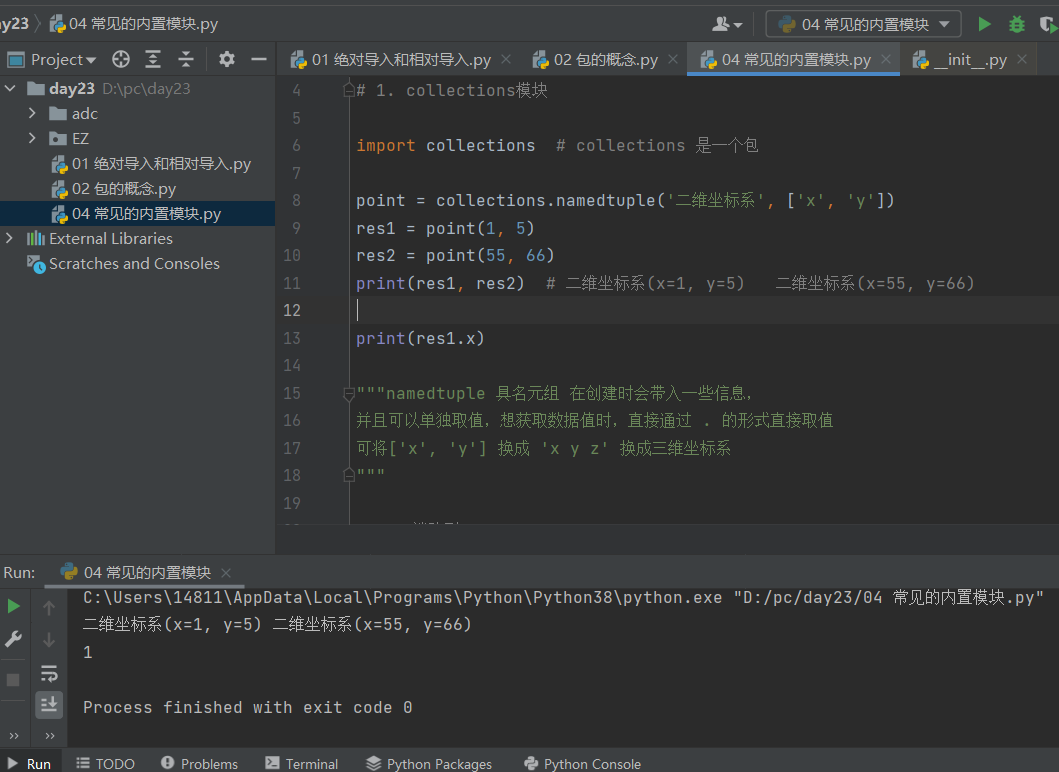
Task: Click gutter line number 12
Action: click(x=292, y=310)
